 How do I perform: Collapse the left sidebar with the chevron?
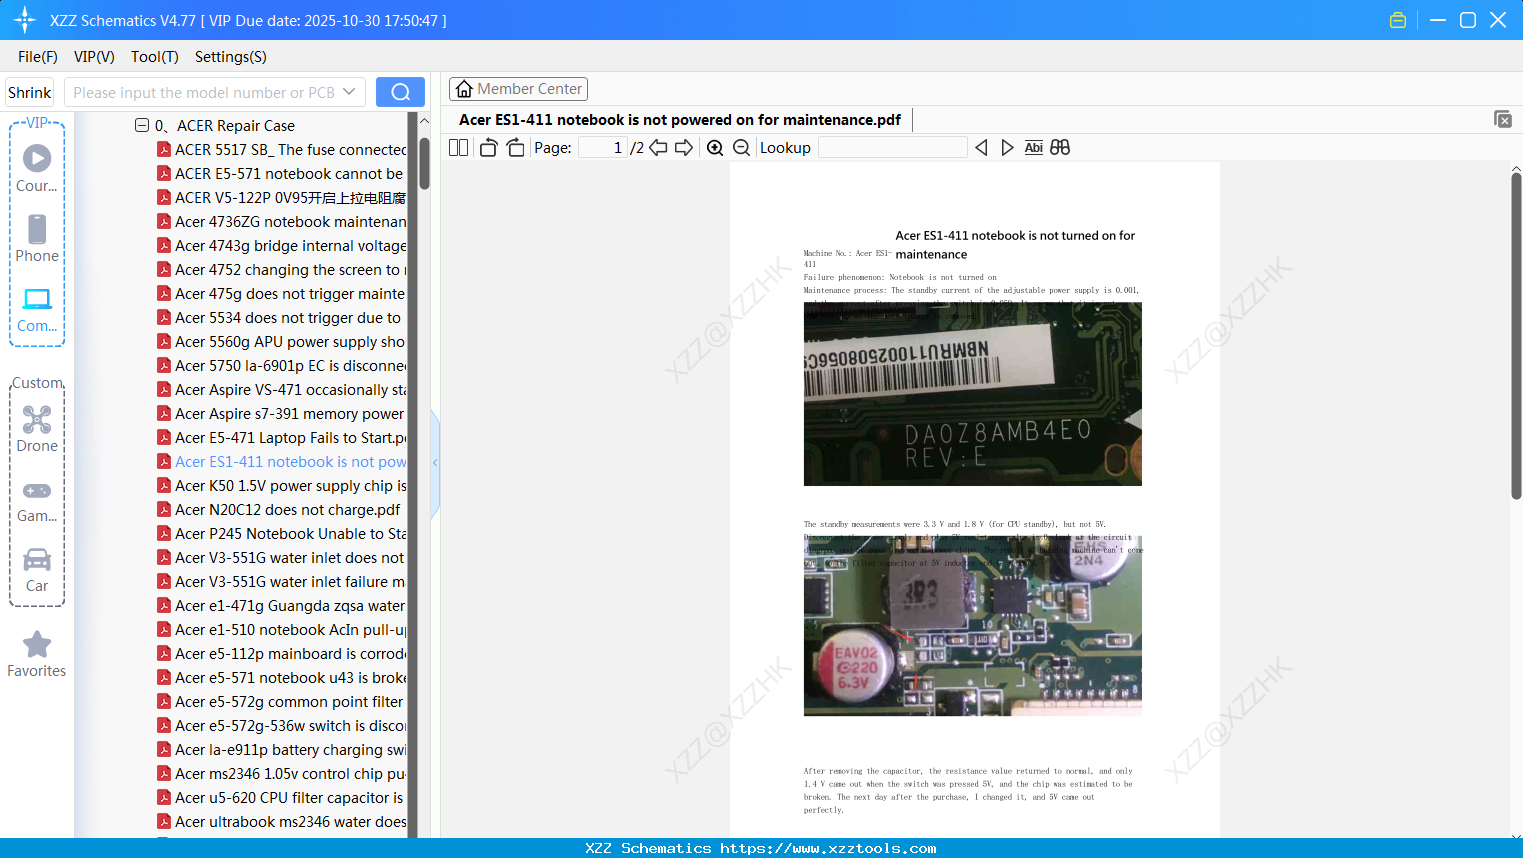[434, 462]
